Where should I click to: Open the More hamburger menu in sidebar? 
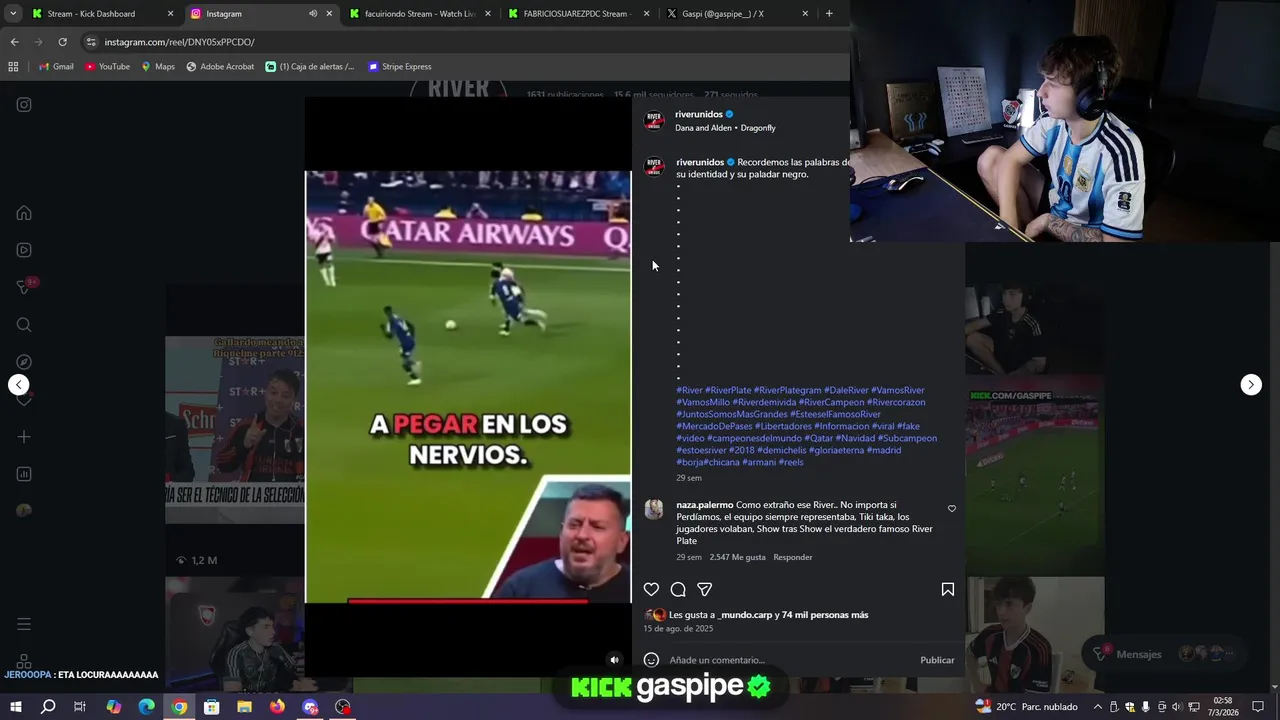24,624
